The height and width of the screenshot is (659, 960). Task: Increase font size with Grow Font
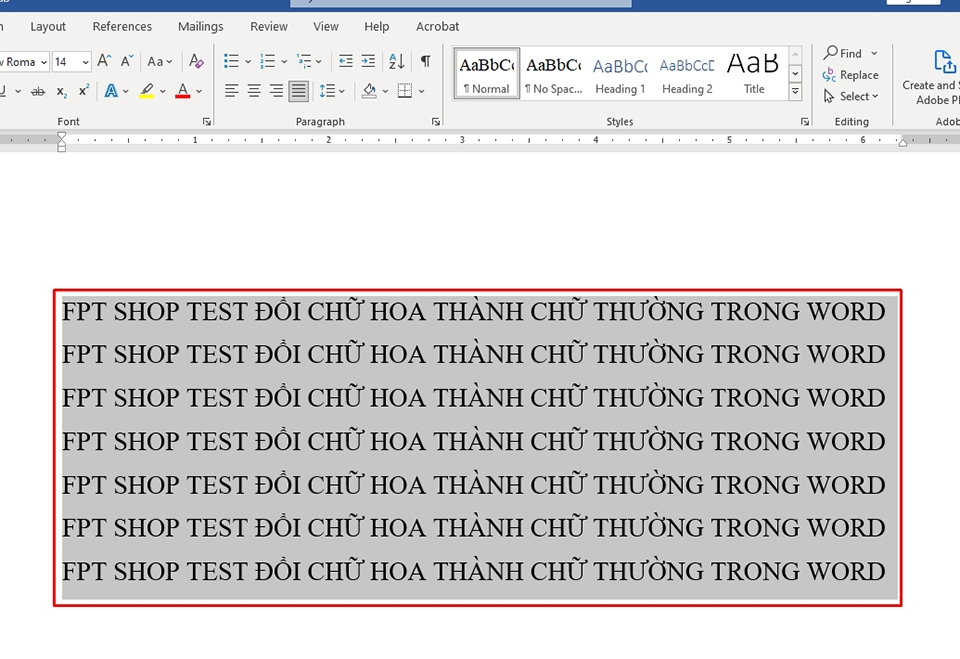[x=104, y=61]
